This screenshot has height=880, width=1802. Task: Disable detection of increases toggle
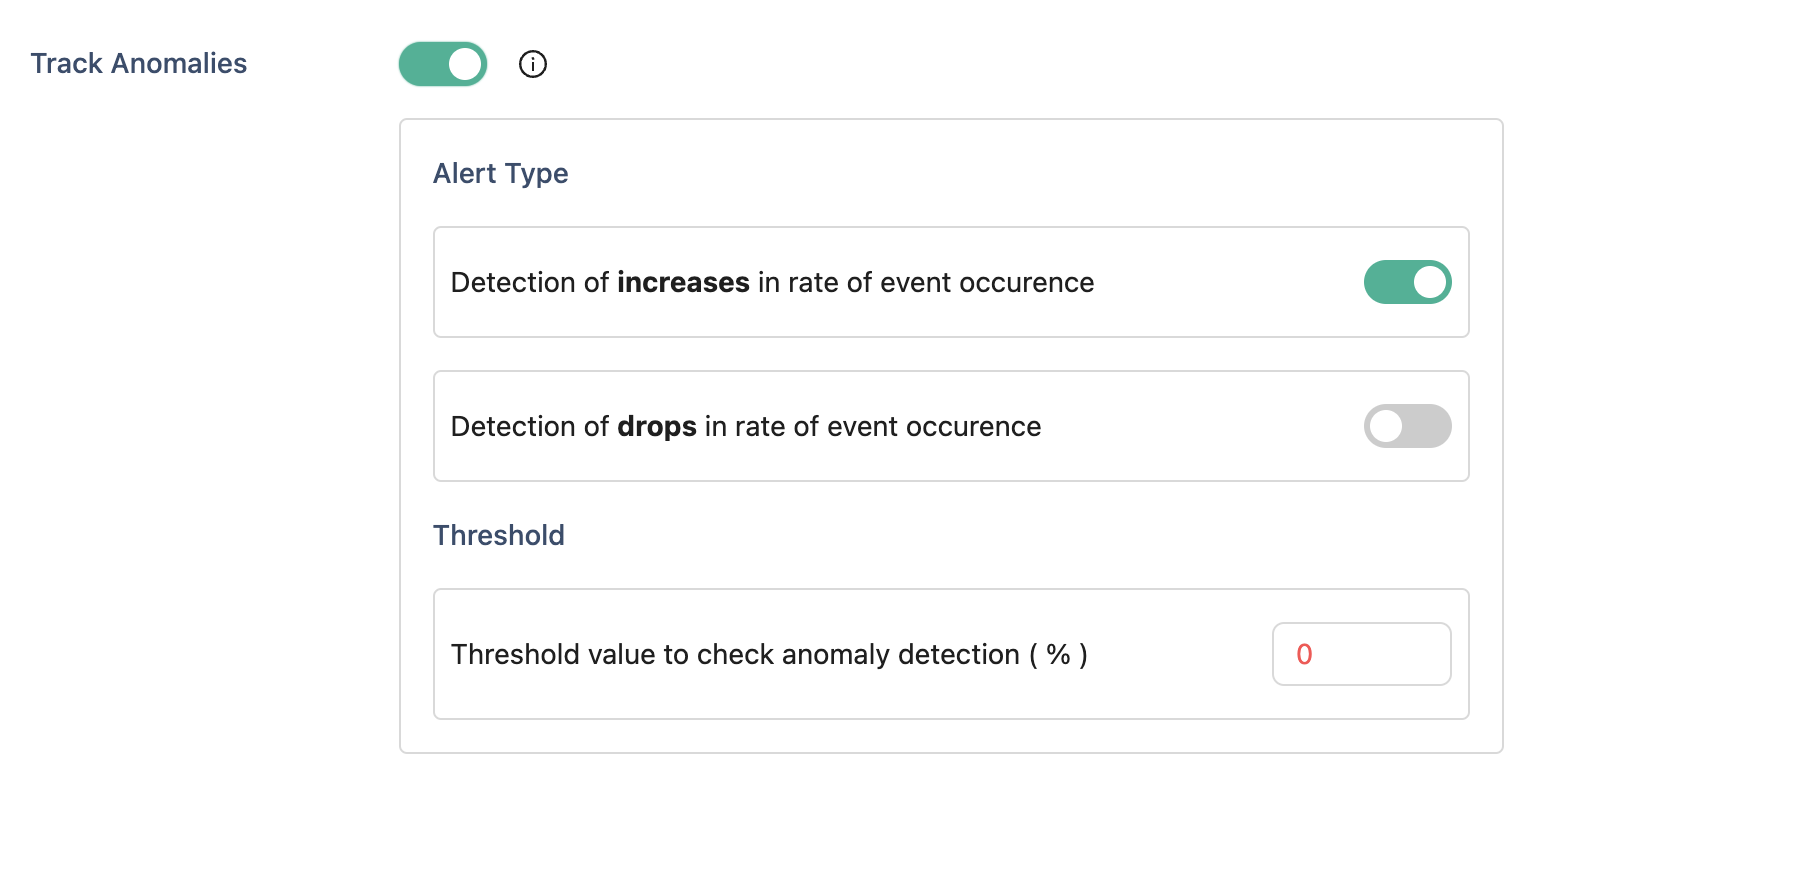point(1407,282)
